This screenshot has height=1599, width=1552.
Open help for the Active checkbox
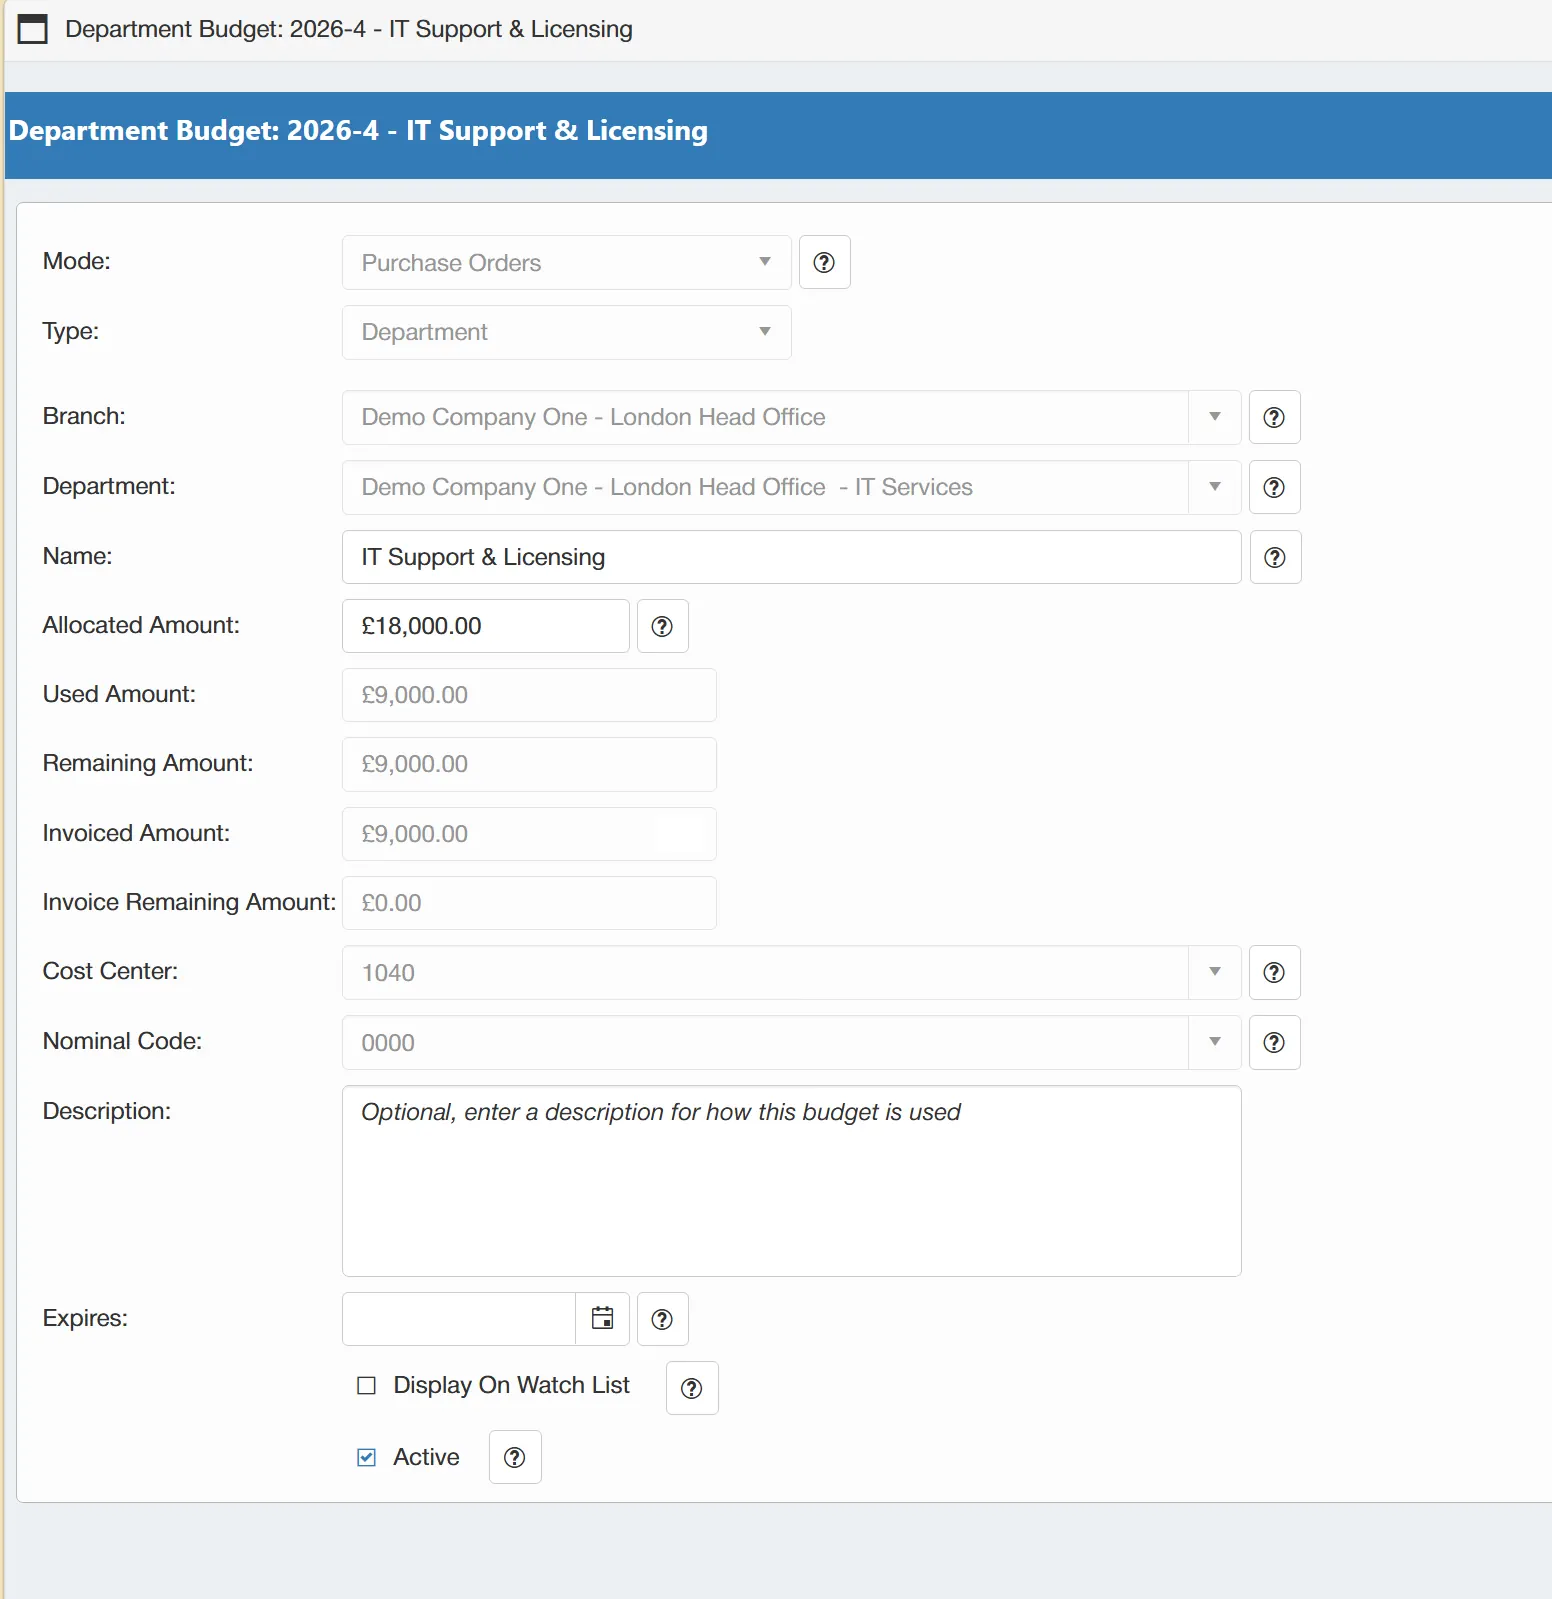(x=515, y=1457)
